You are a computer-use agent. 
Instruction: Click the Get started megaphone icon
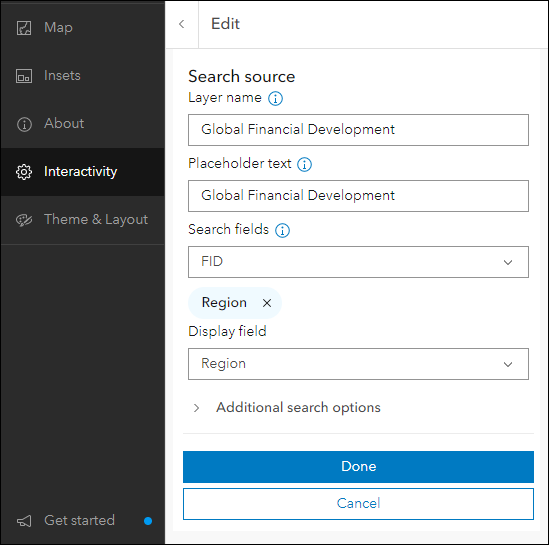click(x=24, y=521)
